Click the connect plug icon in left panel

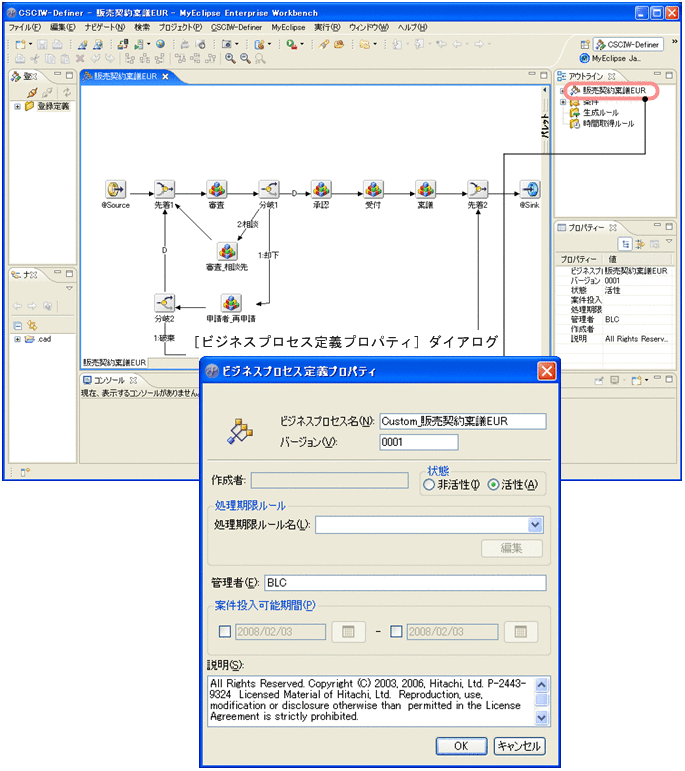tap(32, 92)
